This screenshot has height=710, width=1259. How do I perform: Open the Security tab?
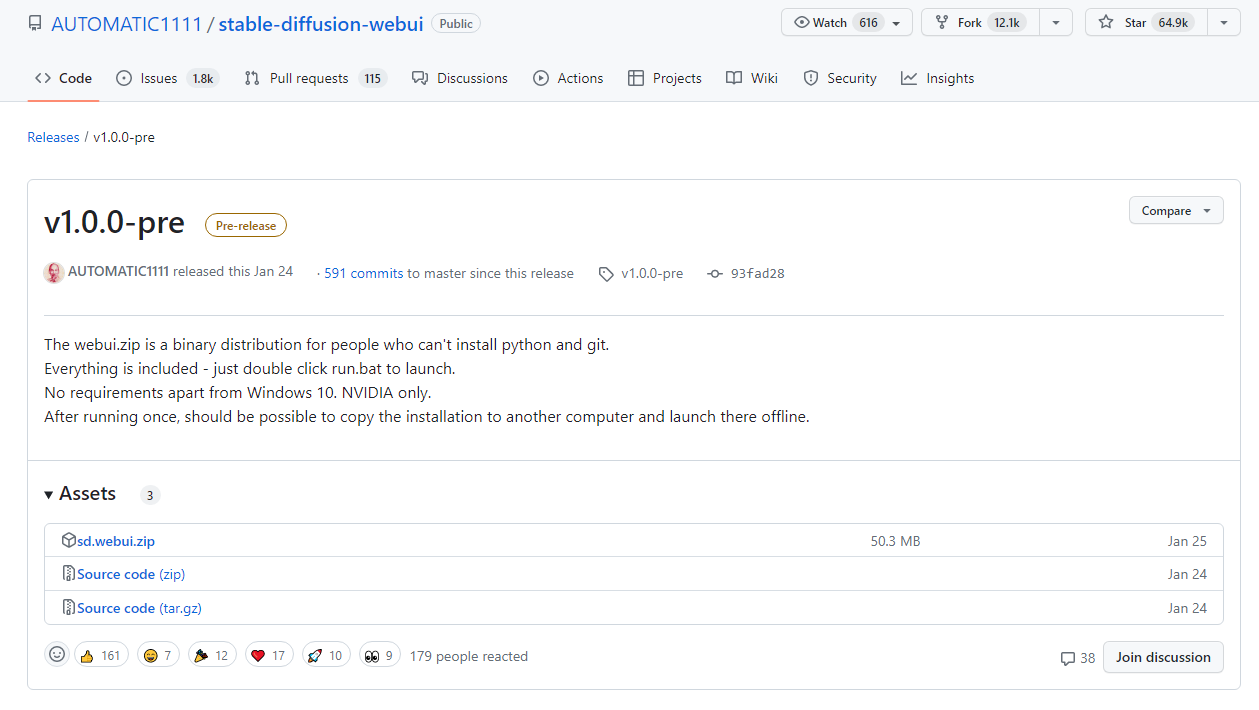pyautogui.click(x=840, y=78)
